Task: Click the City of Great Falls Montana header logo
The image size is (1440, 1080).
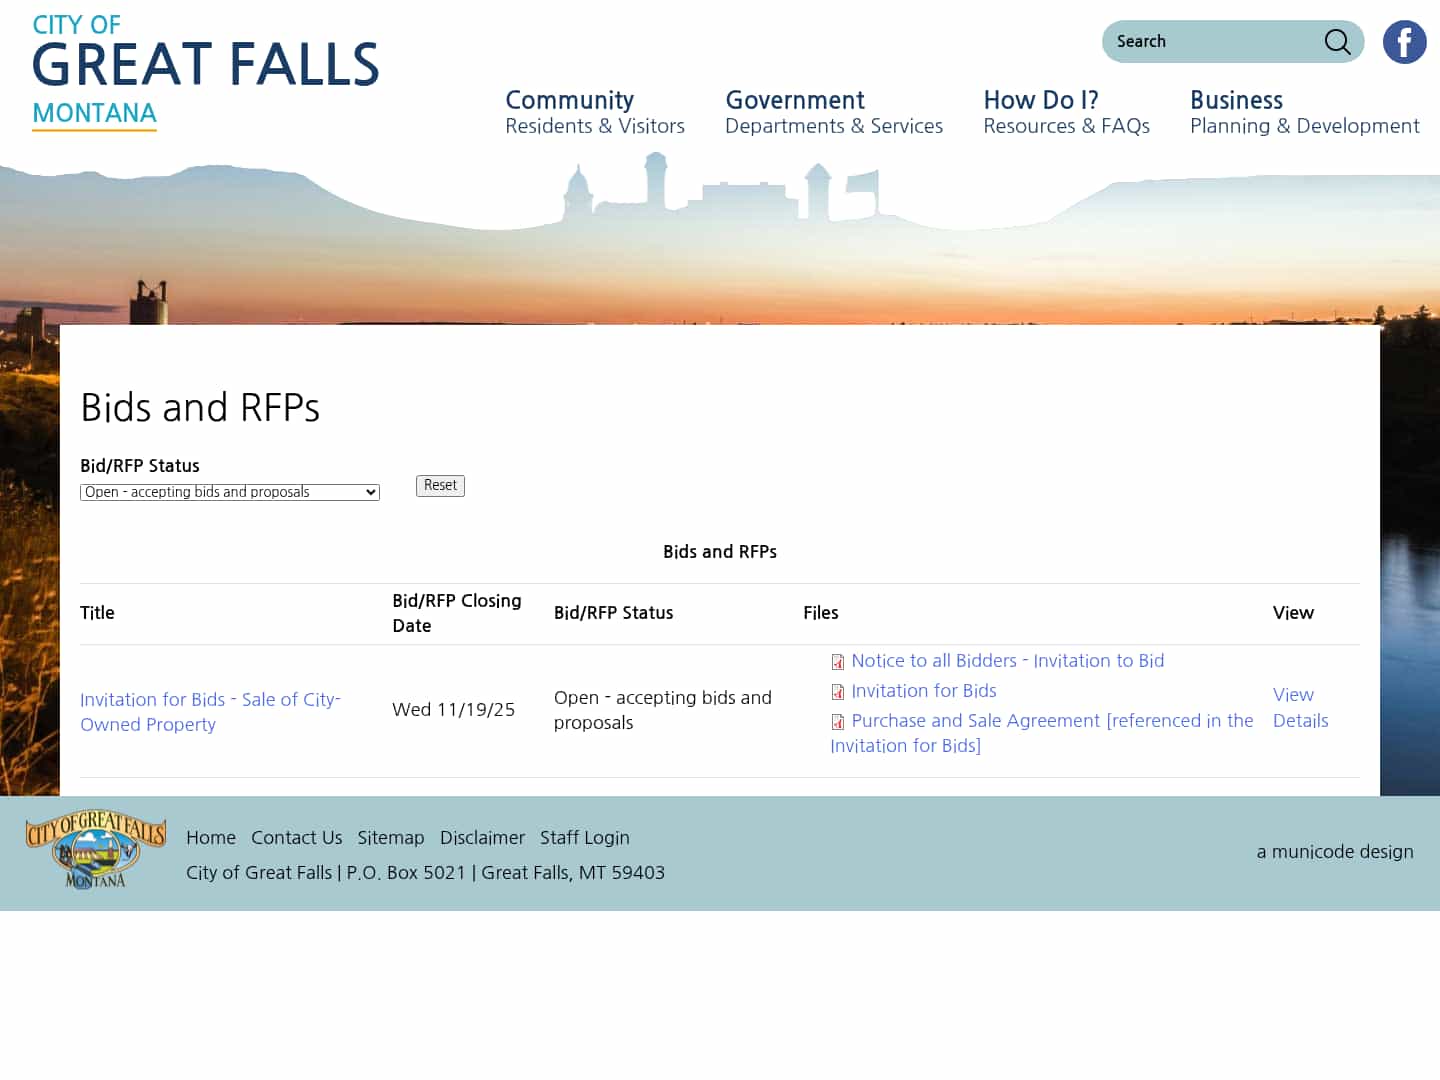Action: click(205, 72)
